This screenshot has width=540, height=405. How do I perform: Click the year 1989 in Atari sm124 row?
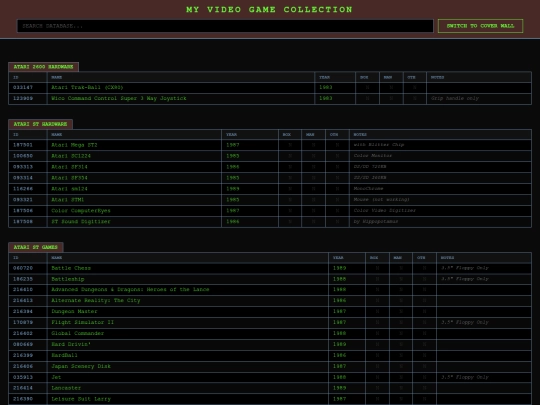(x=232, y=189)
